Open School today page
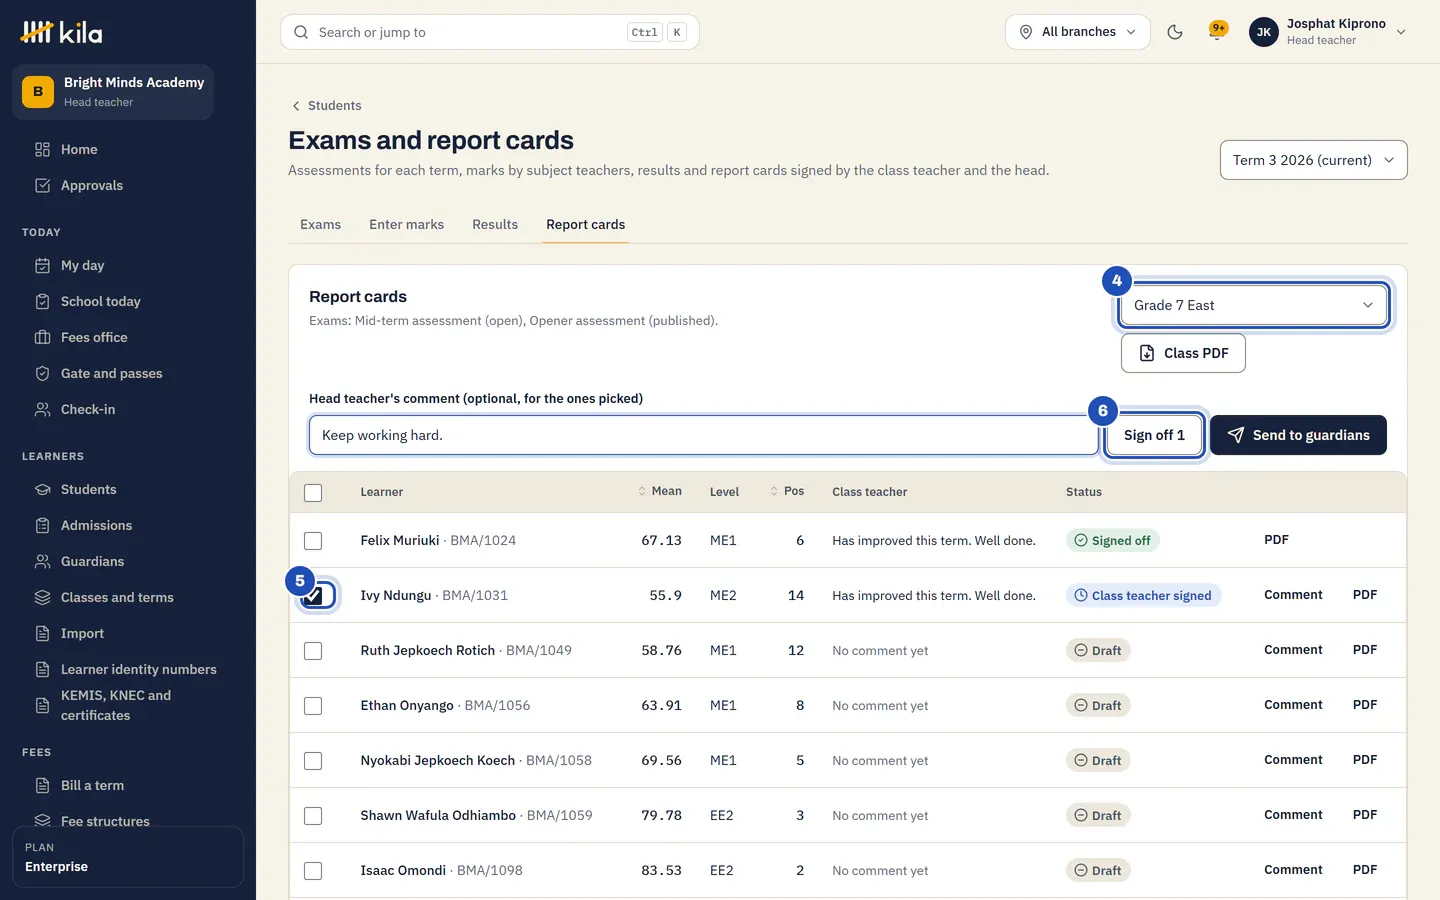Image resolution: width=1440 pixels, height=900 pixels. 101,302
